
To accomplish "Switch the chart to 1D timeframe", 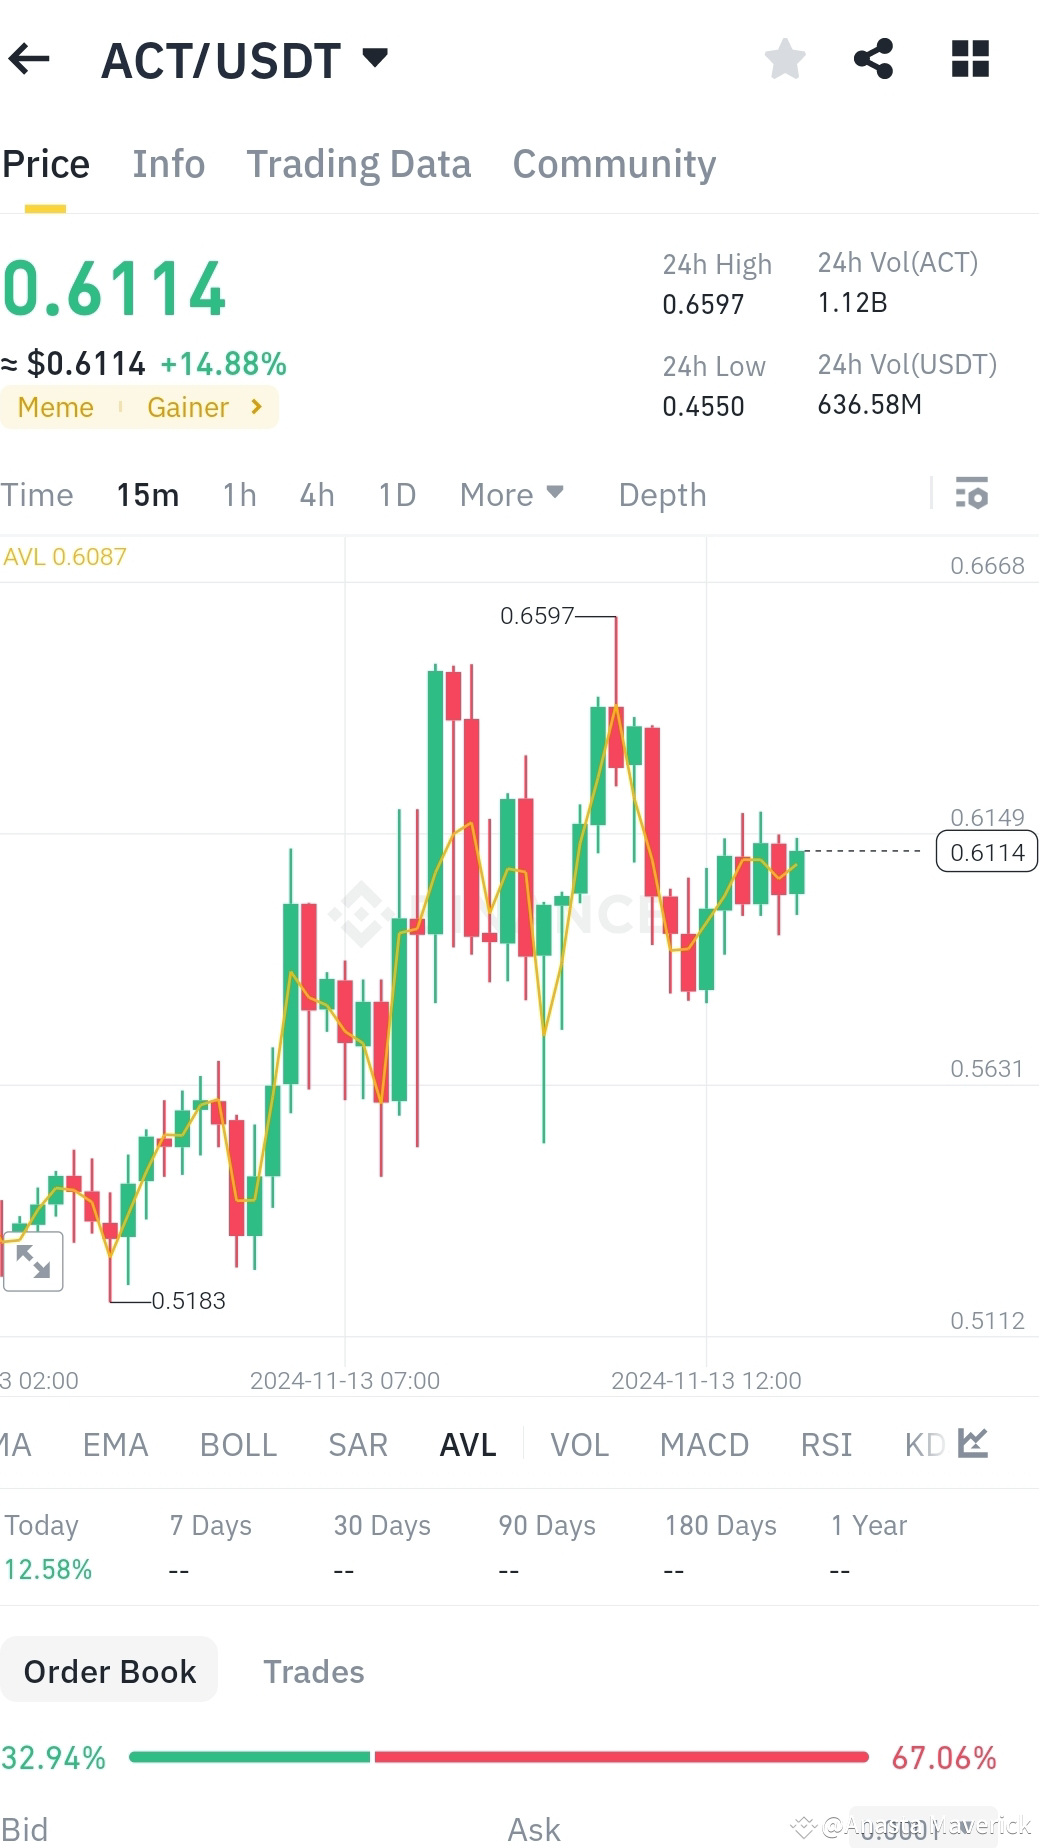I will 395,493.
